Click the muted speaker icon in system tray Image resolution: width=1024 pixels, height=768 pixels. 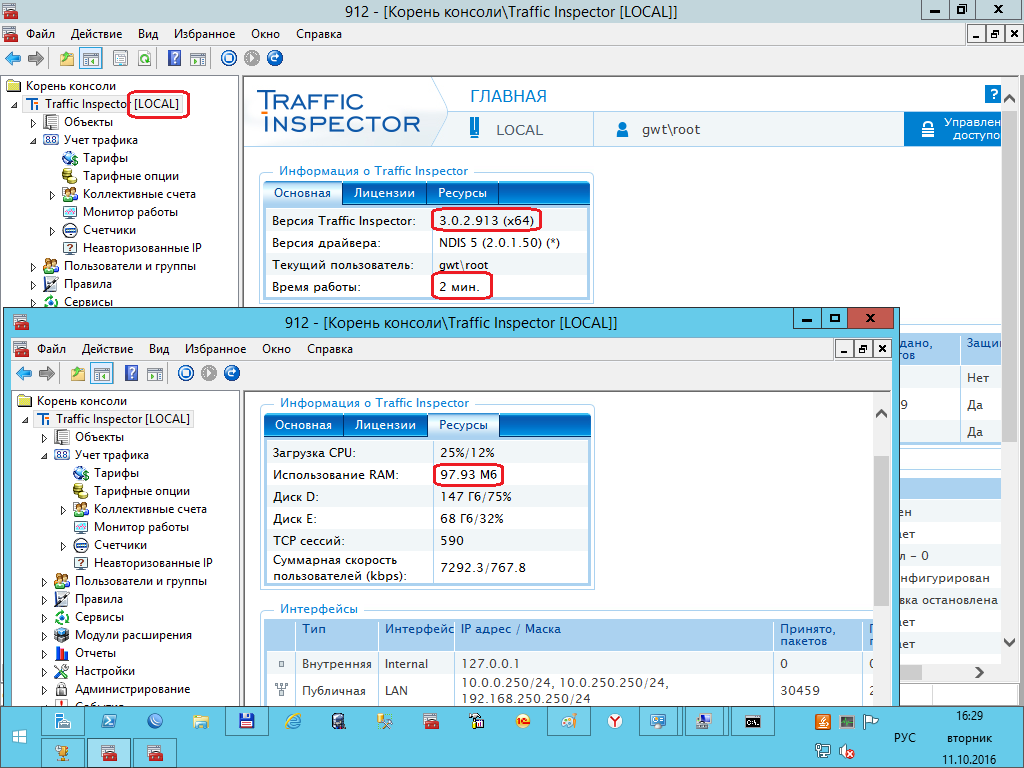point(847,752)
